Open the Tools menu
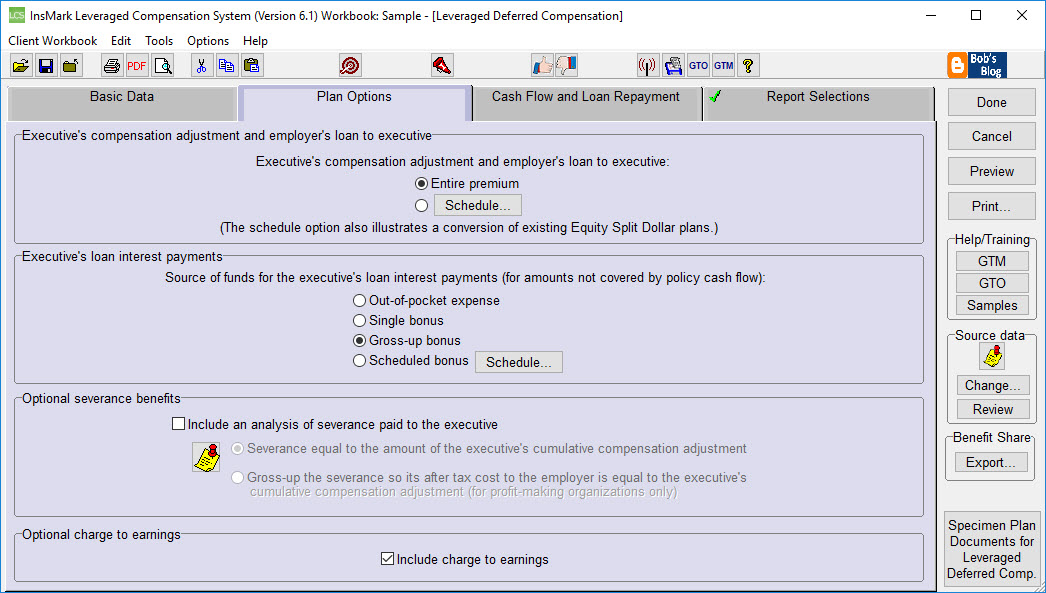 click(x=159, y=40)
